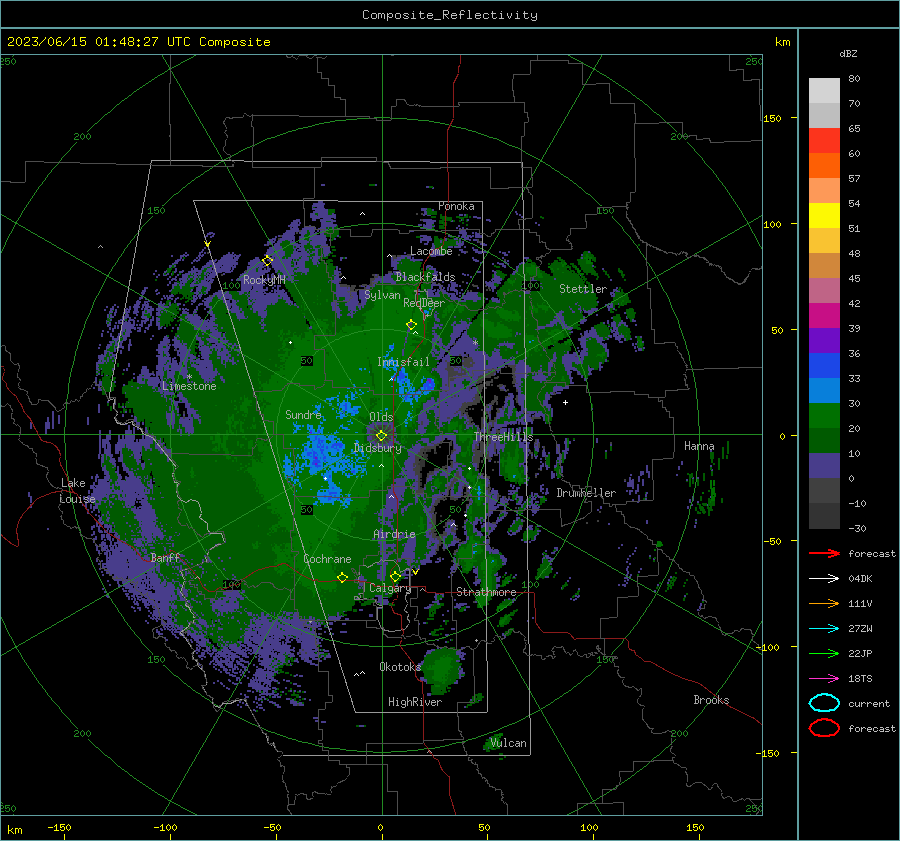Viewport: 900px width, 841px height.
Task: Click the dBZ legend heading
Action: [848, 53]
